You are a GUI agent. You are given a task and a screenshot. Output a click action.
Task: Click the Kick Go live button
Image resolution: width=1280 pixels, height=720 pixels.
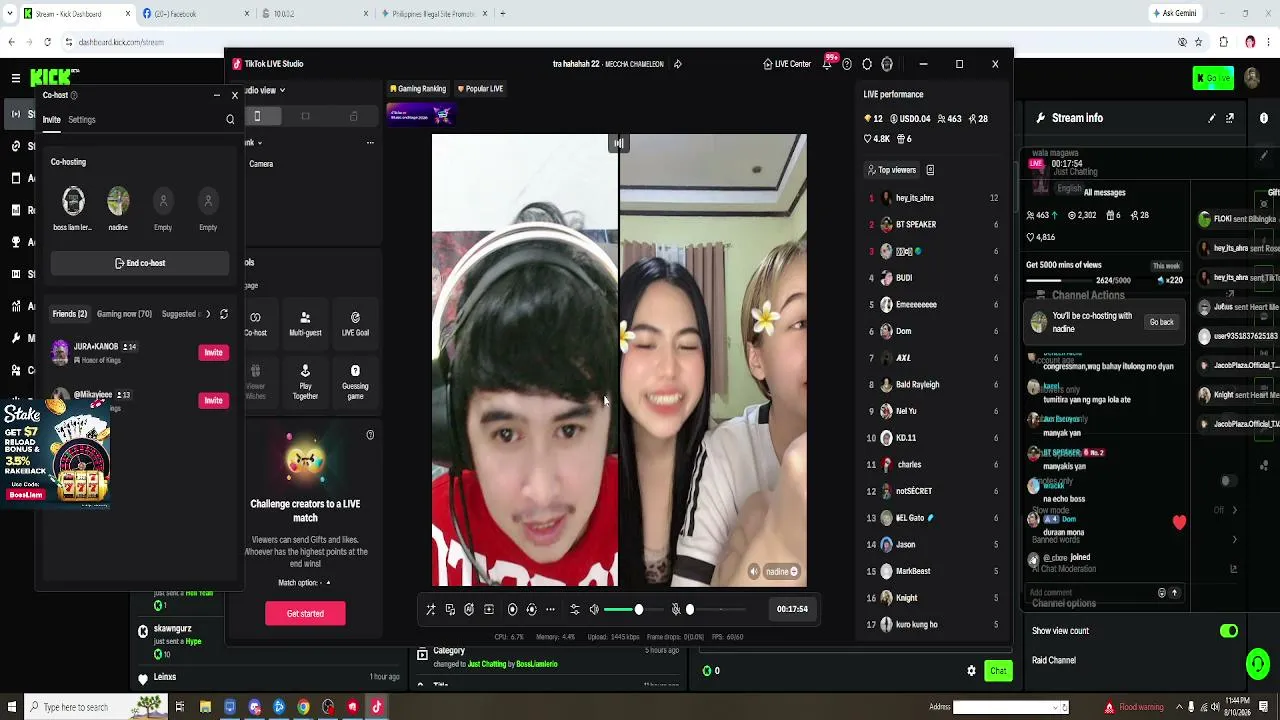coord(1213,79)
